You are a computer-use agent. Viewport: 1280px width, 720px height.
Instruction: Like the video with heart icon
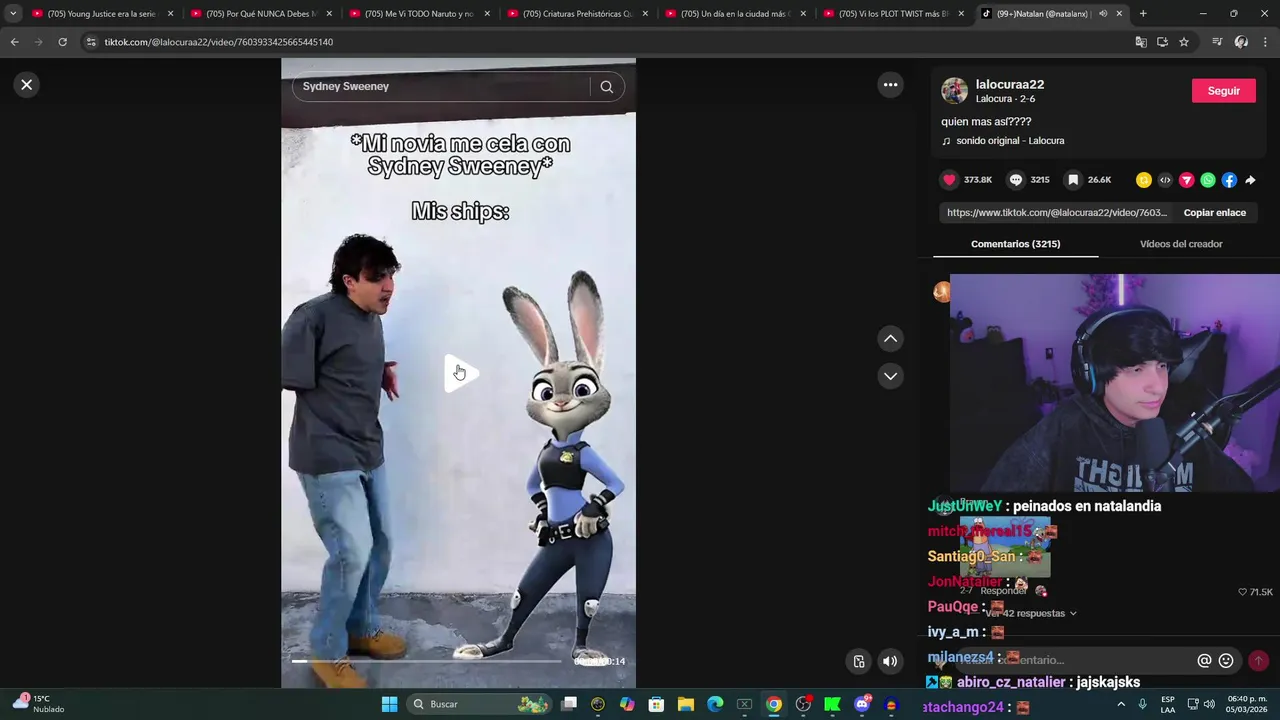pos(949,180)
